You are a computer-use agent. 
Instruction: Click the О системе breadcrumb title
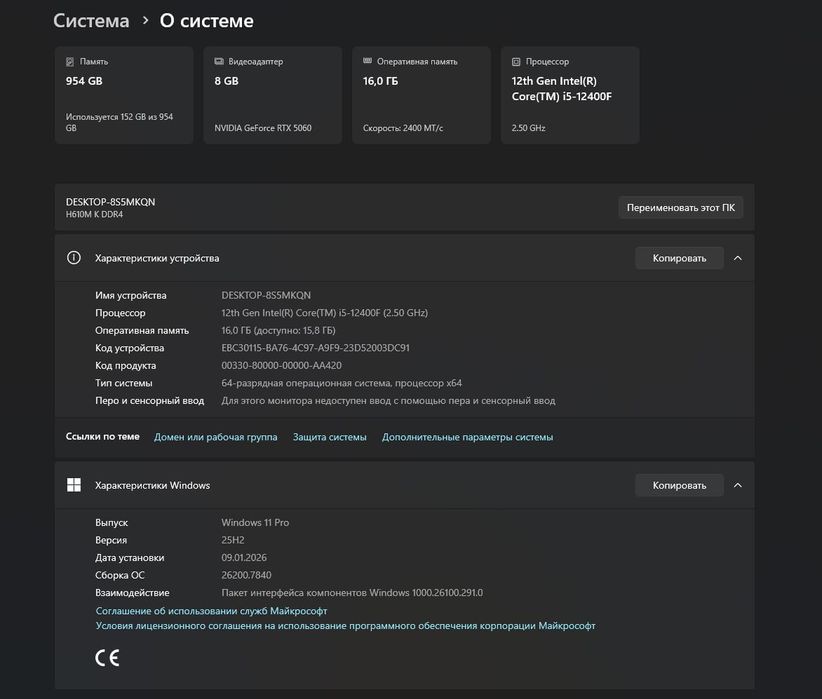(207, 21)
